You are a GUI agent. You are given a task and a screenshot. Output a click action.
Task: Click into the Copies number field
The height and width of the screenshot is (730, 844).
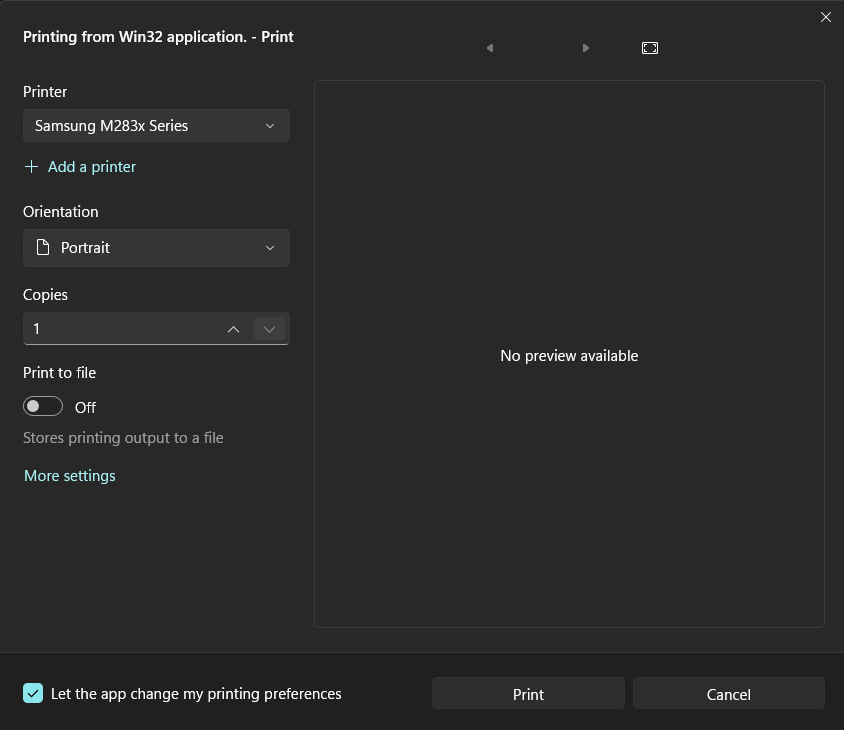click(120, 329)
